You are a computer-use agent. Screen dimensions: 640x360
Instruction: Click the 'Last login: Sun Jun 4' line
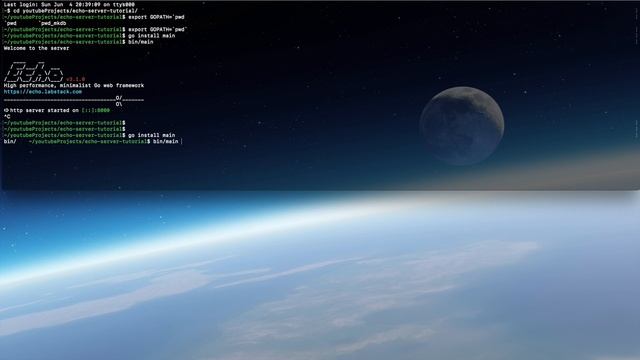69,4
